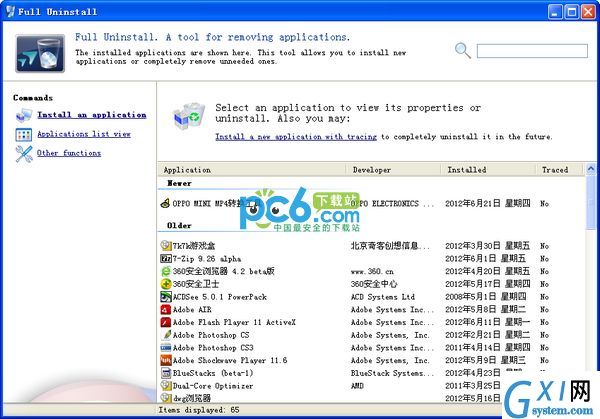Click the vertical scrollbar thumb

click(591, 202)
